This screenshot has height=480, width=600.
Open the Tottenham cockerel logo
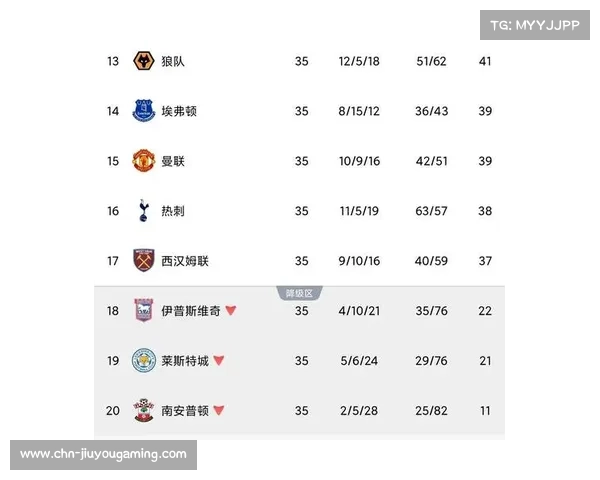click(x=143, y=211)
